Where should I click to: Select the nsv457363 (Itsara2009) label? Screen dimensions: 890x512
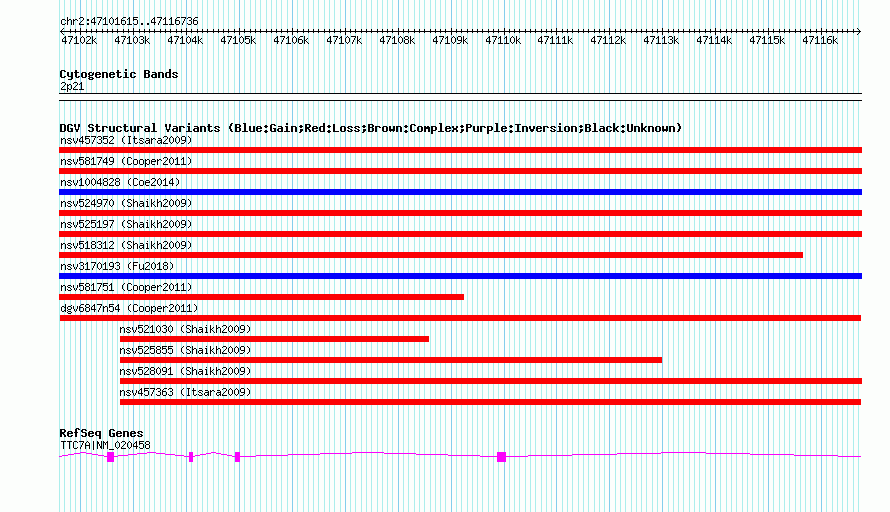coord(185,392)
